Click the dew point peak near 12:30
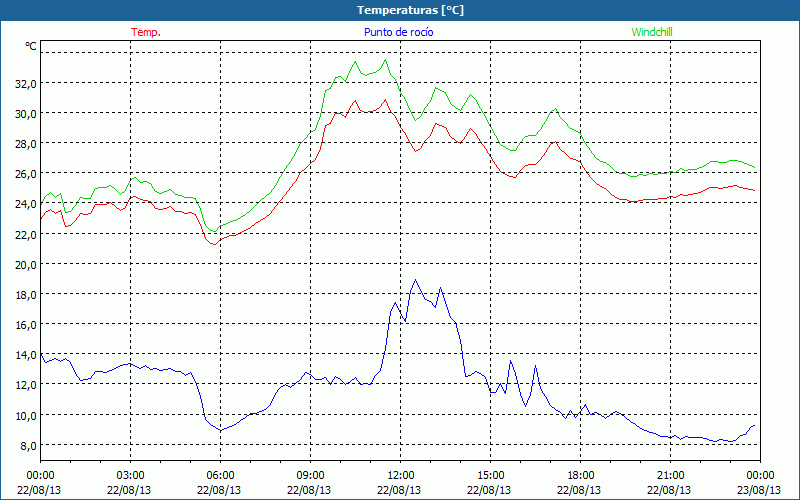The width and height of the screenshot is (800, 500). pyautogui.click(x=415, y=280)
